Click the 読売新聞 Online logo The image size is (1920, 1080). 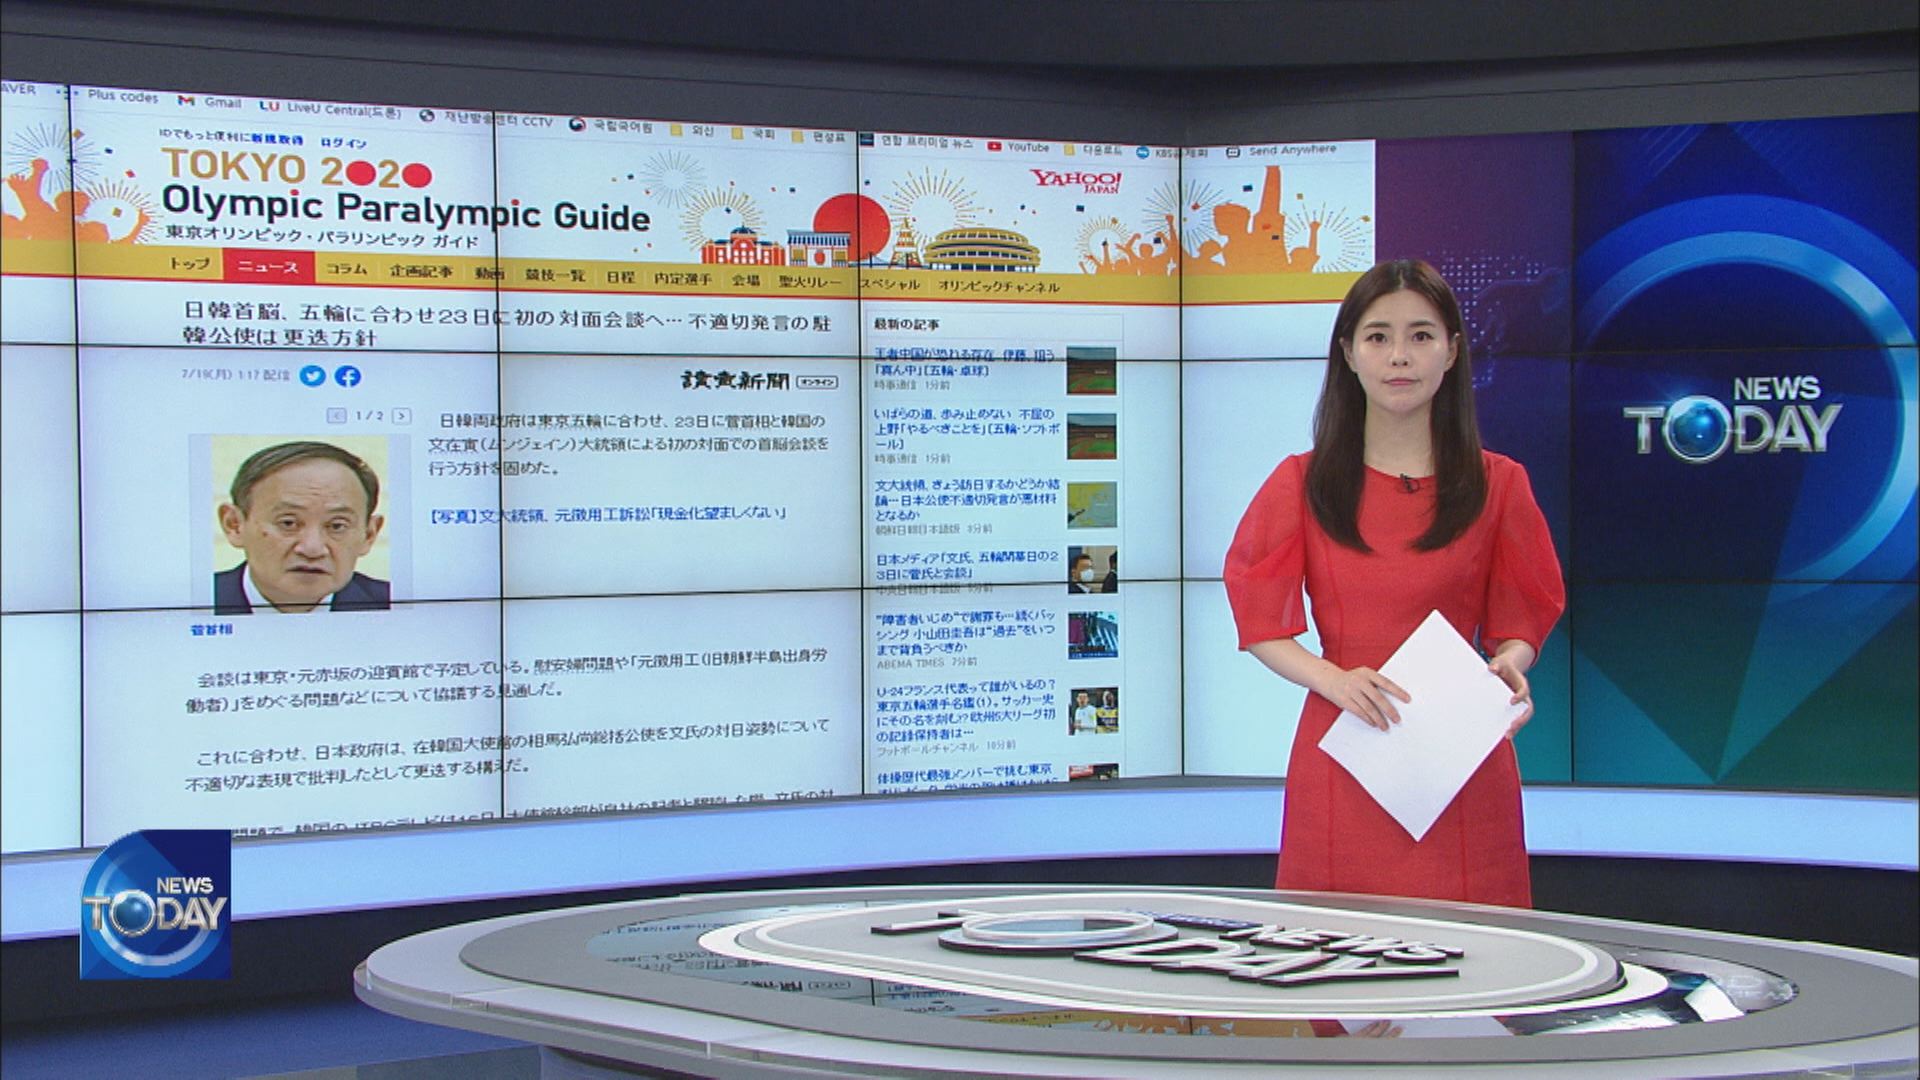(x=759, y=381)
